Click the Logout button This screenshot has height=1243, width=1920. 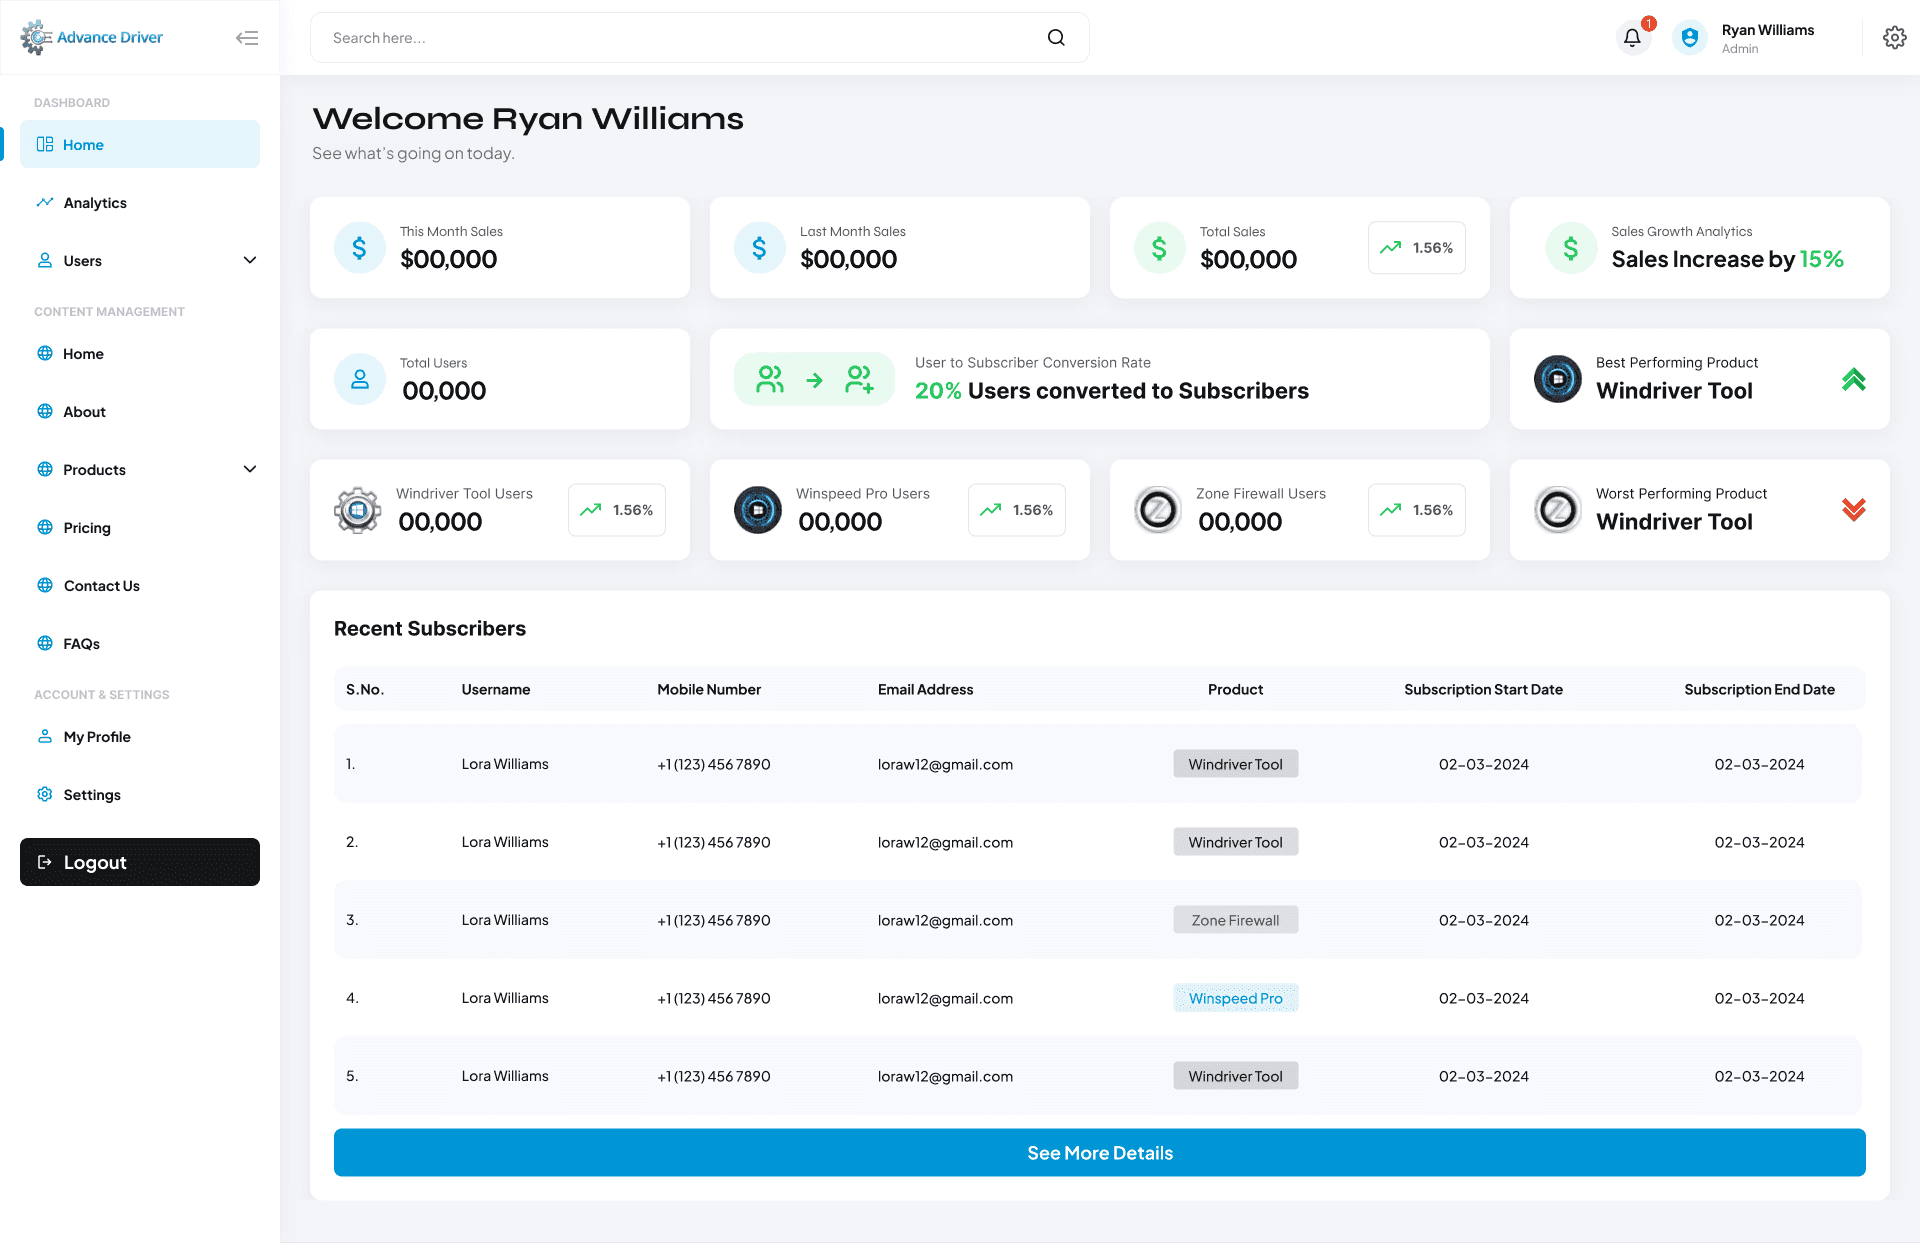[140, 862]
